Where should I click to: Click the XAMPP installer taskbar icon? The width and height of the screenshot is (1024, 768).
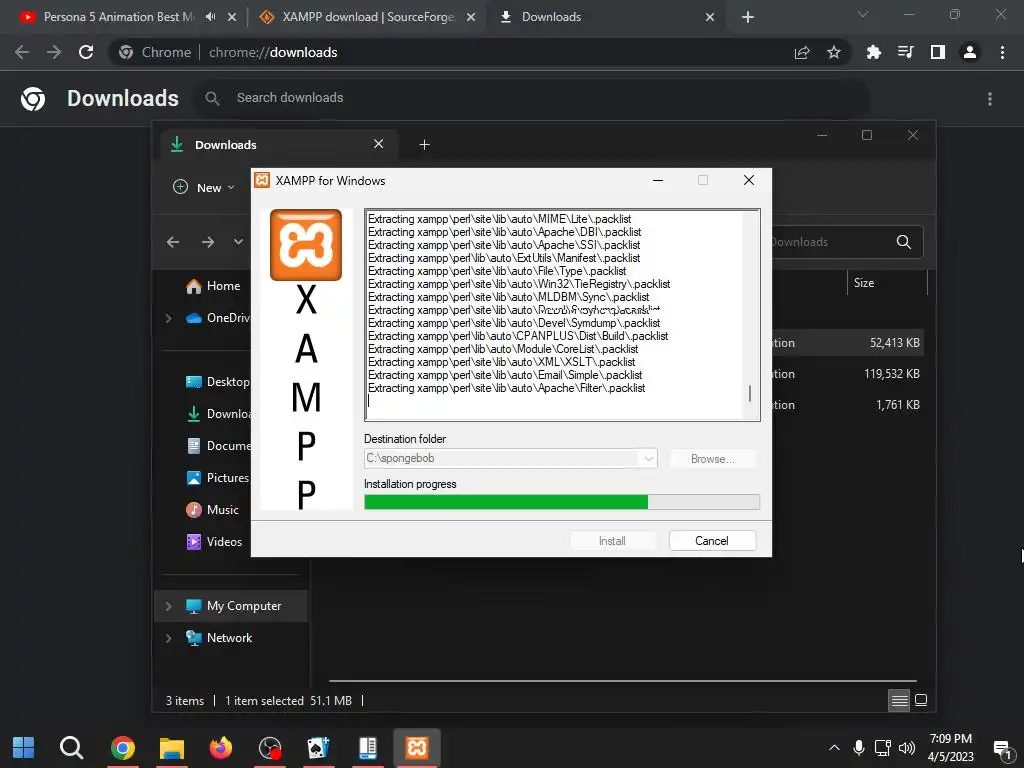(x=417, y=748)
